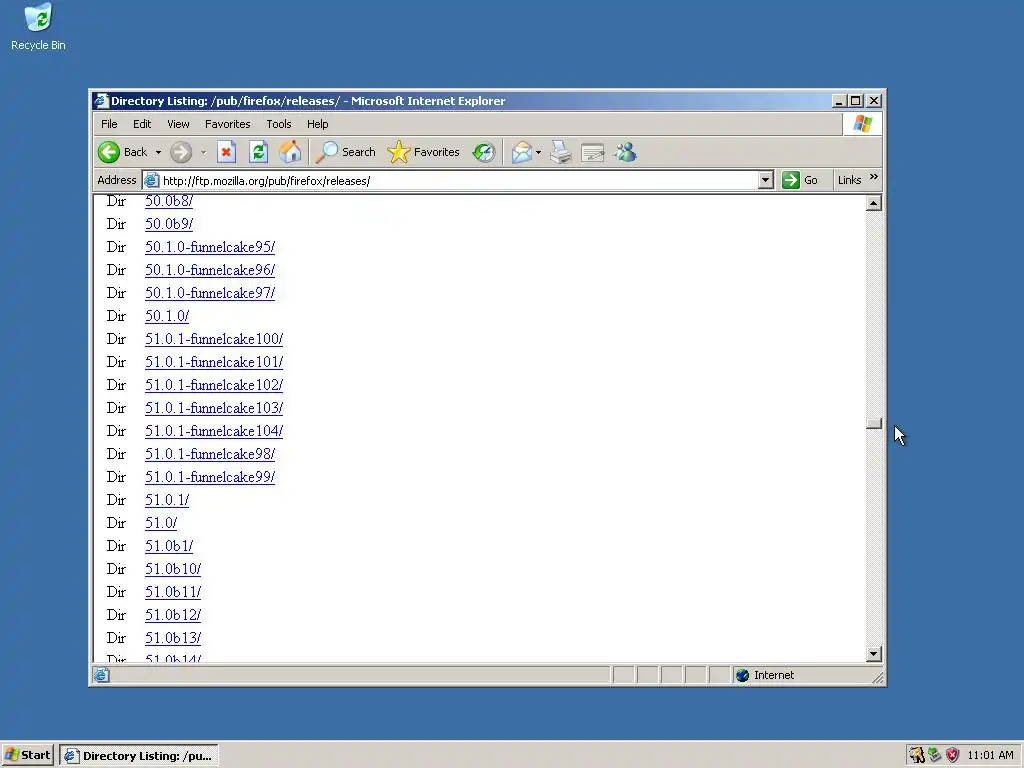This screenshot has width=1024, height=768.
Task: Open the 51.0b11/ directory link
Action: tap(172, 592)
